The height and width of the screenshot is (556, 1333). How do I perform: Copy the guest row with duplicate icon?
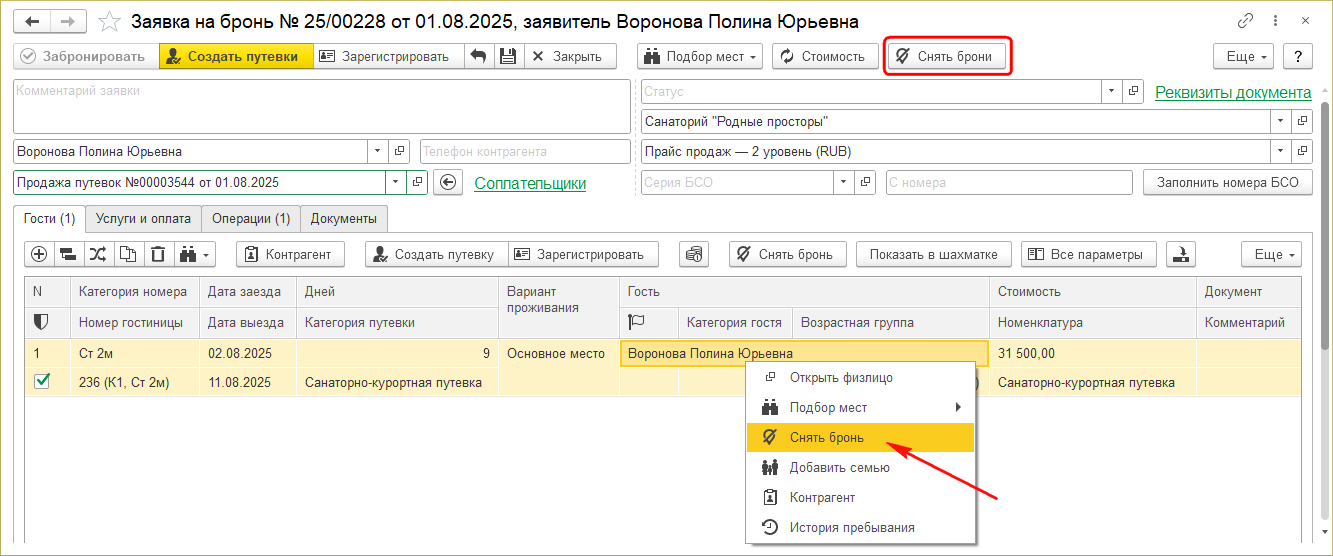[x=128, y=254]
